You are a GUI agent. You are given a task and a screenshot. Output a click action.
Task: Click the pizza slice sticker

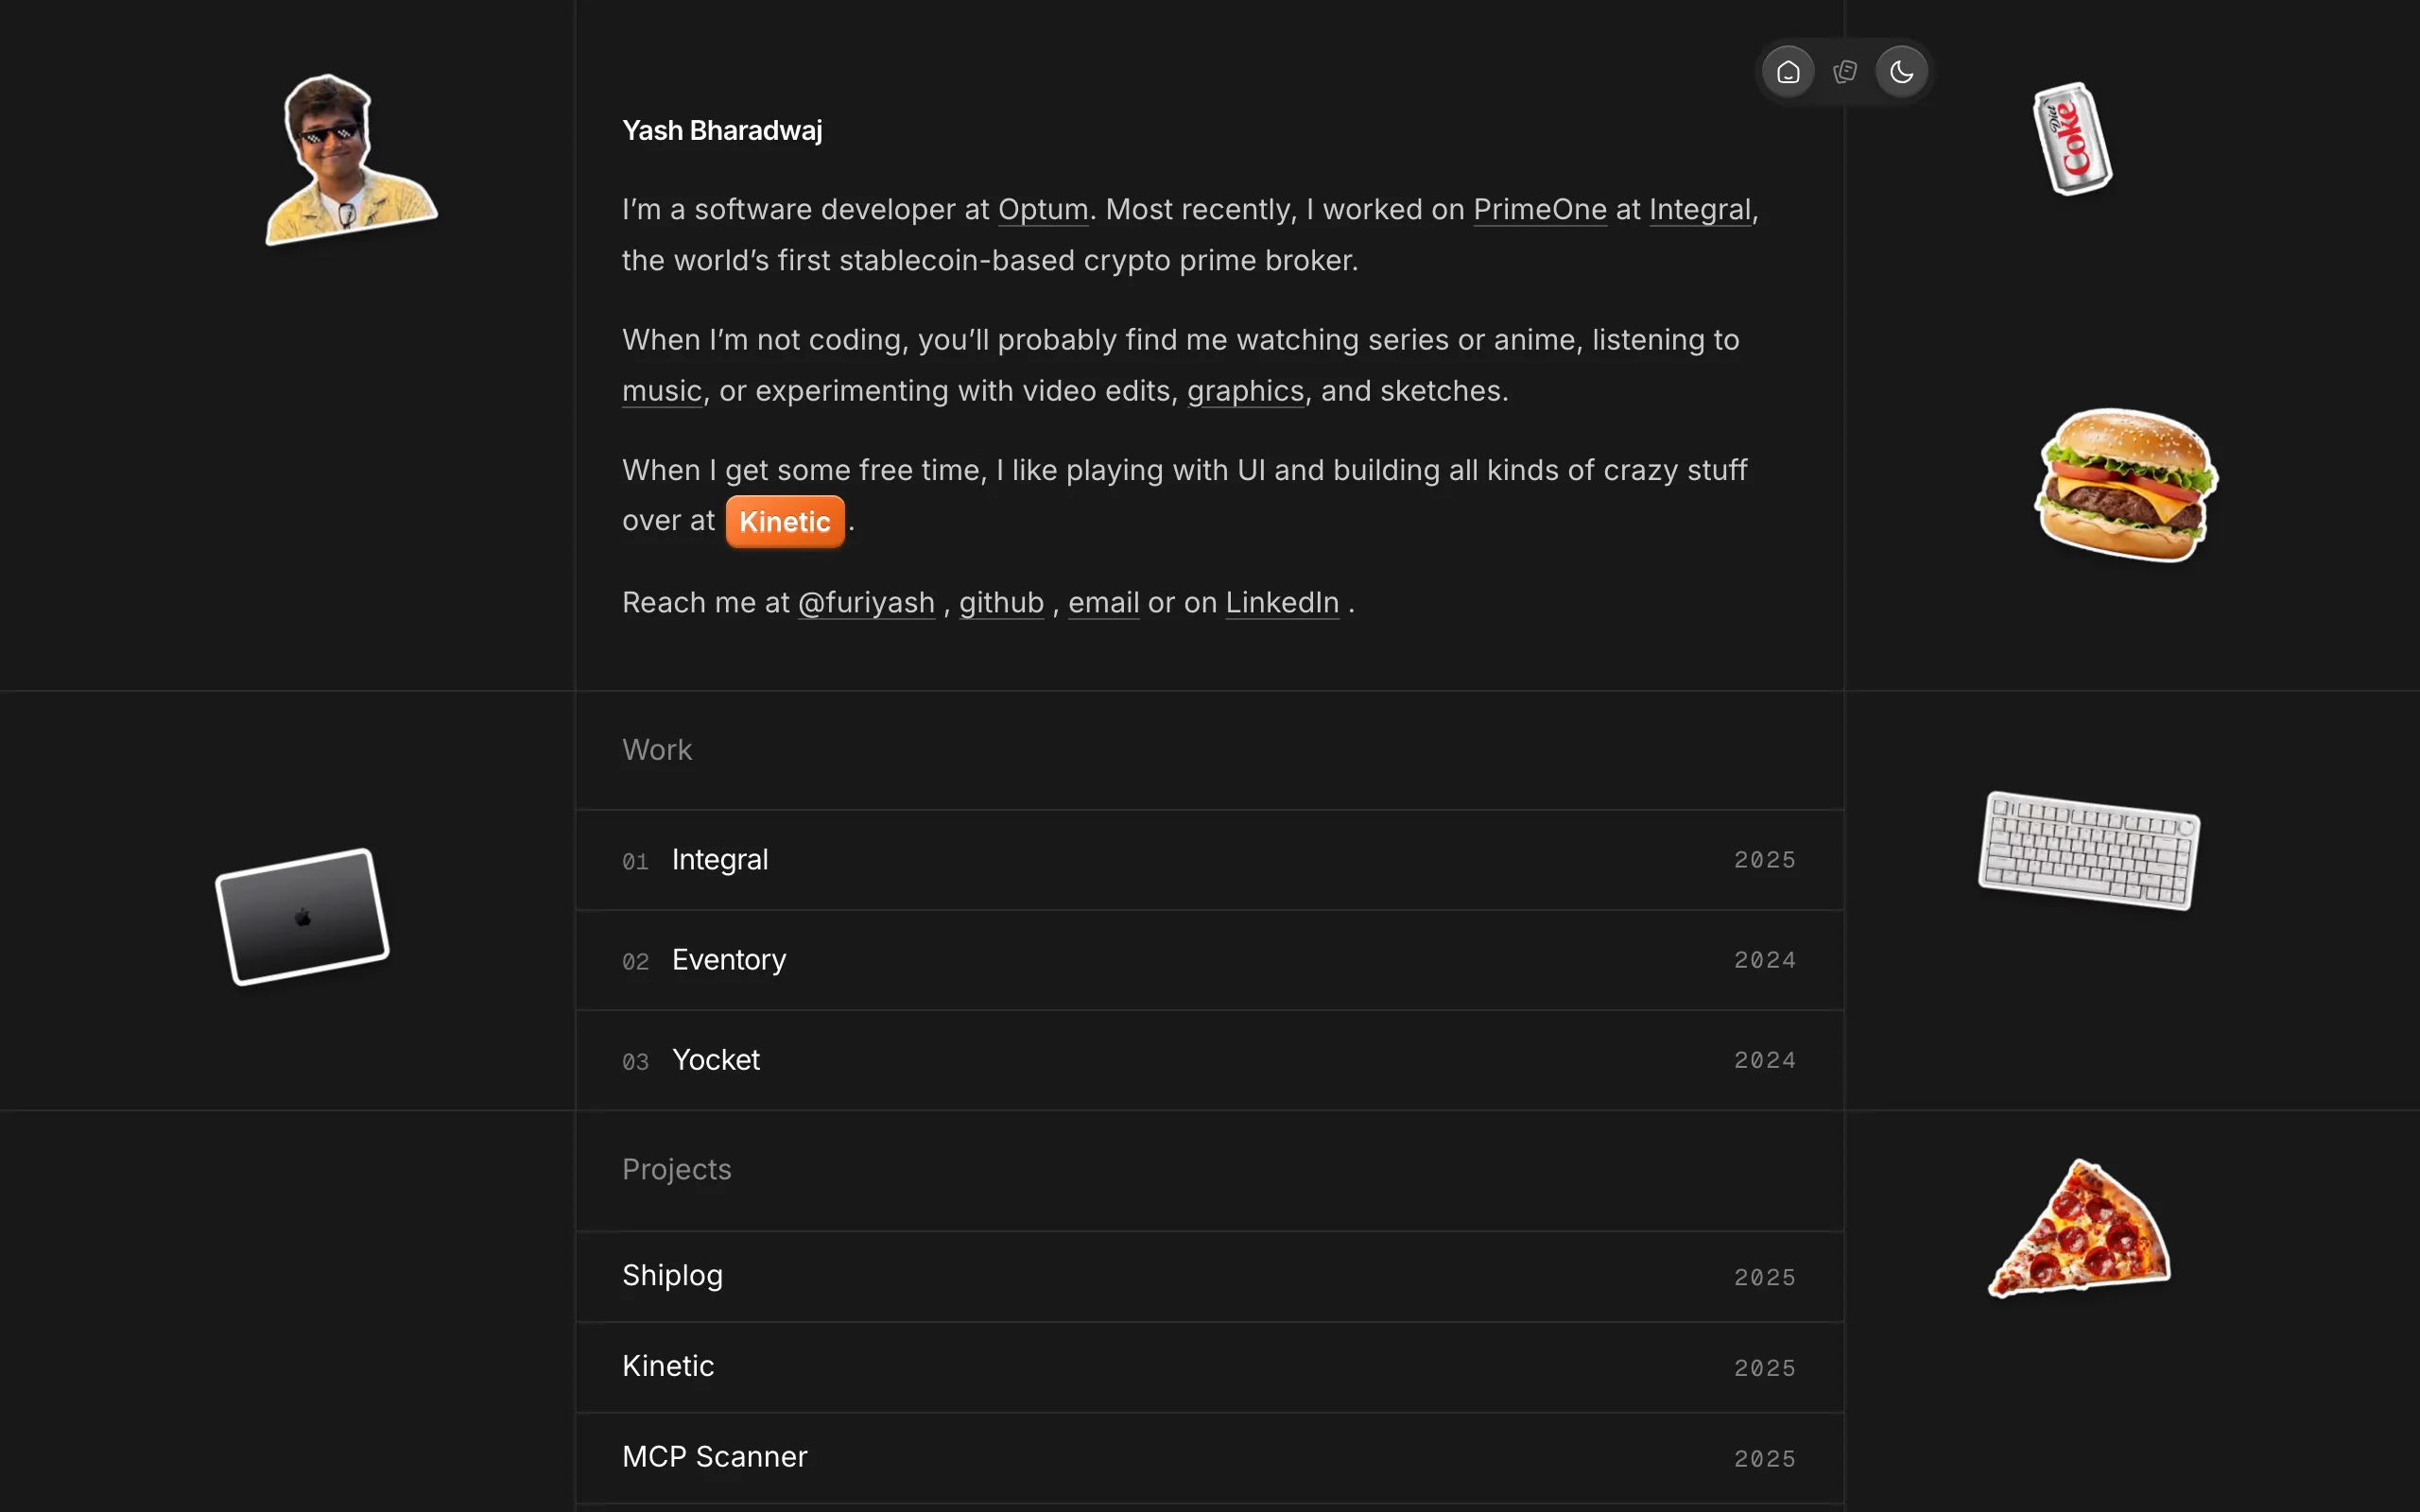[2079, 1228]
